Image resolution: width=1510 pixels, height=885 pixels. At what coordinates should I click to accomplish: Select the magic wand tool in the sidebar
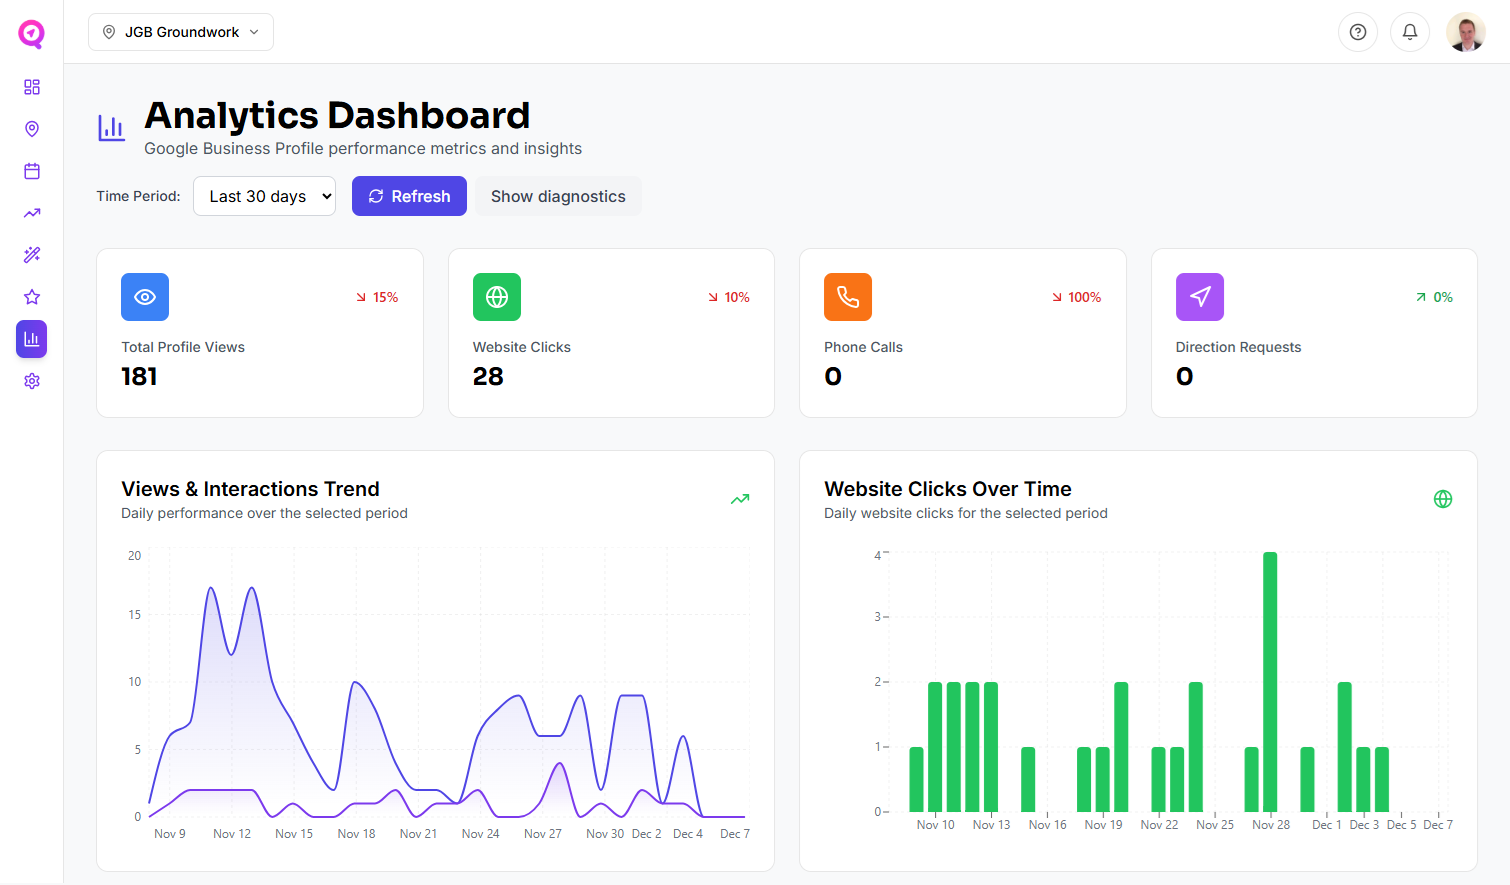pos(31,254)
